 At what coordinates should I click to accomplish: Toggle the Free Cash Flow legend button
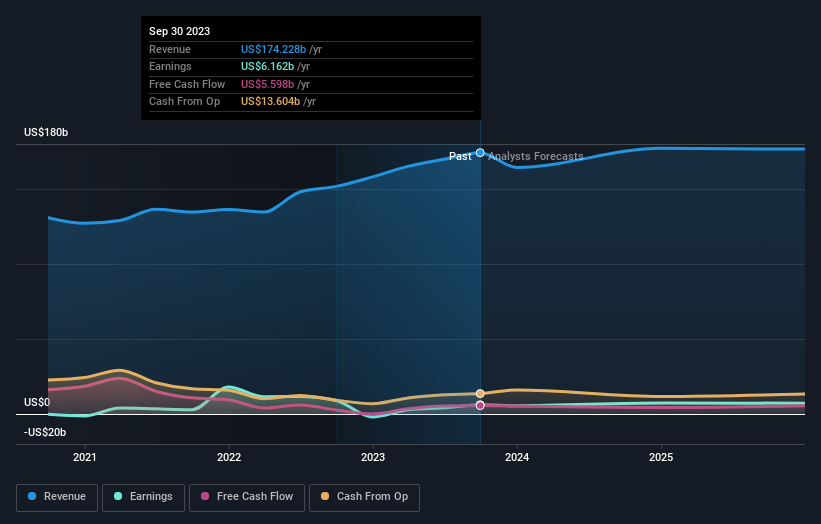tap(247, 497)
